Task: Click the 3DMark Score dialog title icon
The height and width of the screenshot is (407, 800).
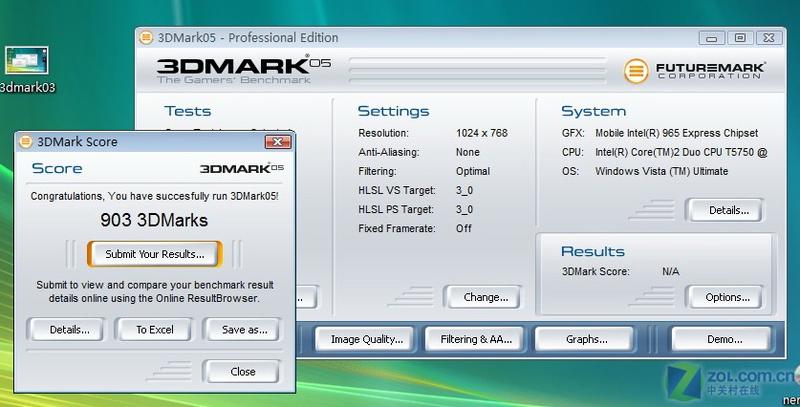Action: [x=25, y=142]
